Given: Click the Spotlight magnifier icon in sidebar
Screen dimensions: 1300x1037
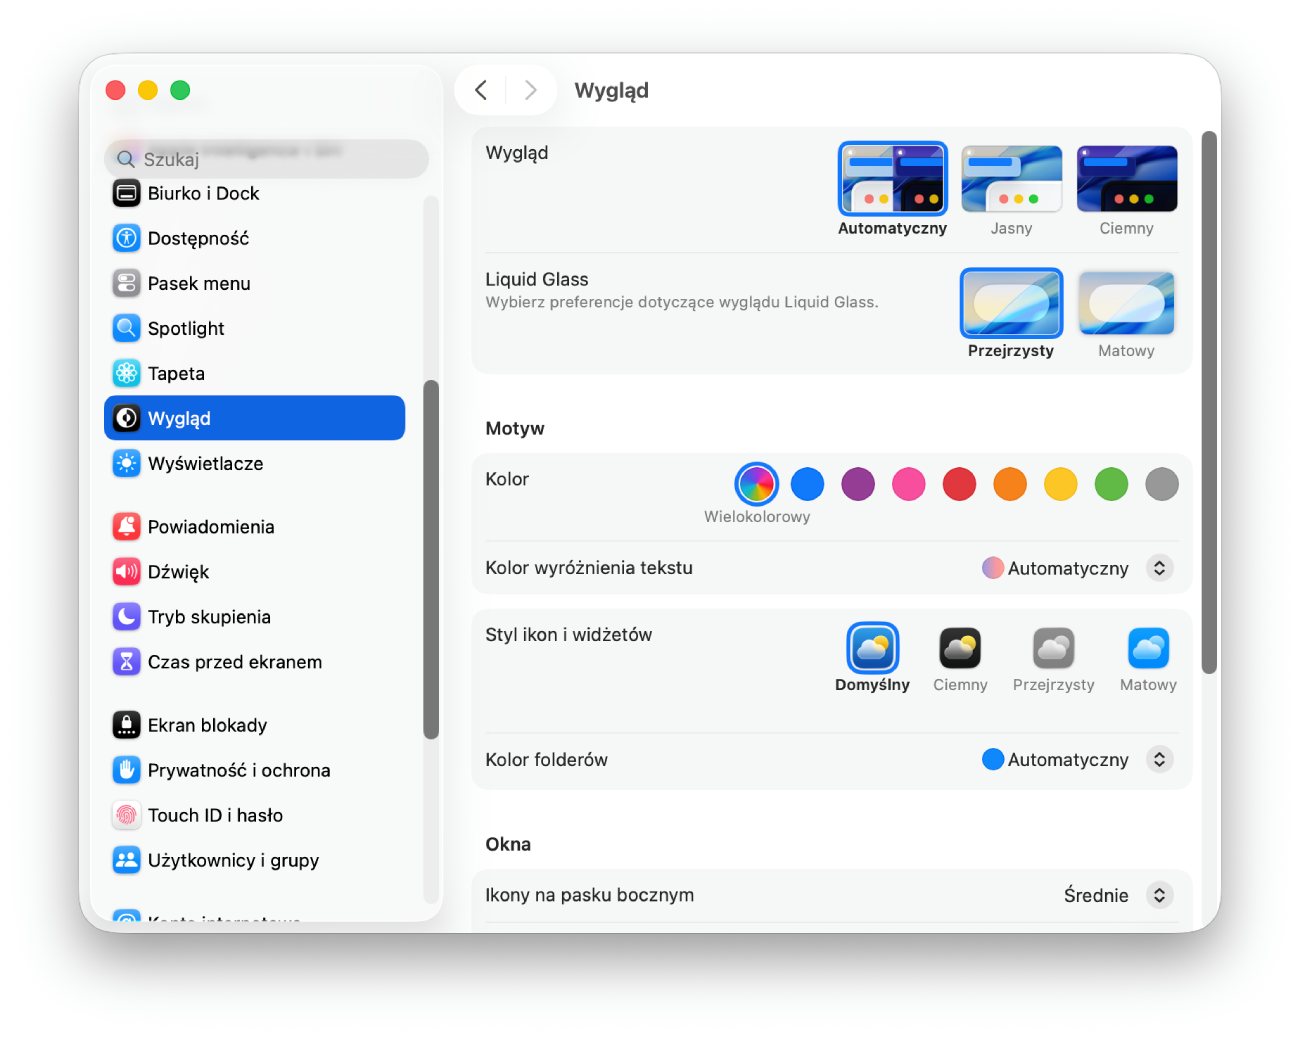Looking at the screenshot, I should [126, 328].
